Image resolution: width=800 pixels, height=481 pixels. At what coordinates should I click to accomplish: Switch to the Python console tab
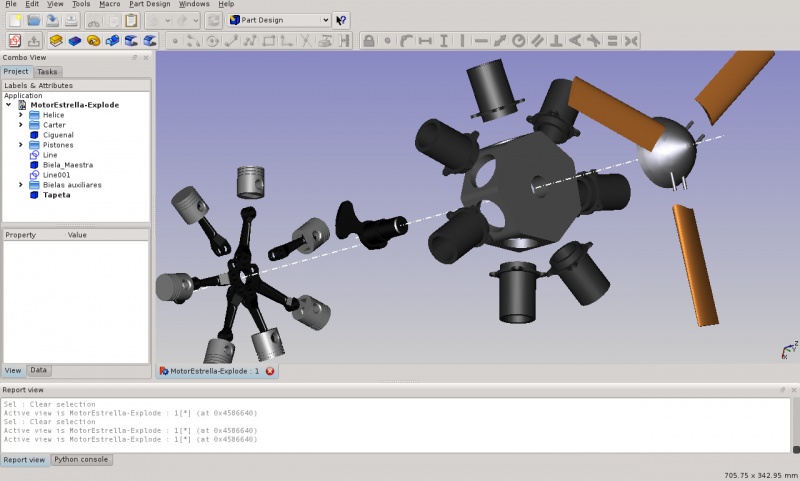tap(81, 460)
